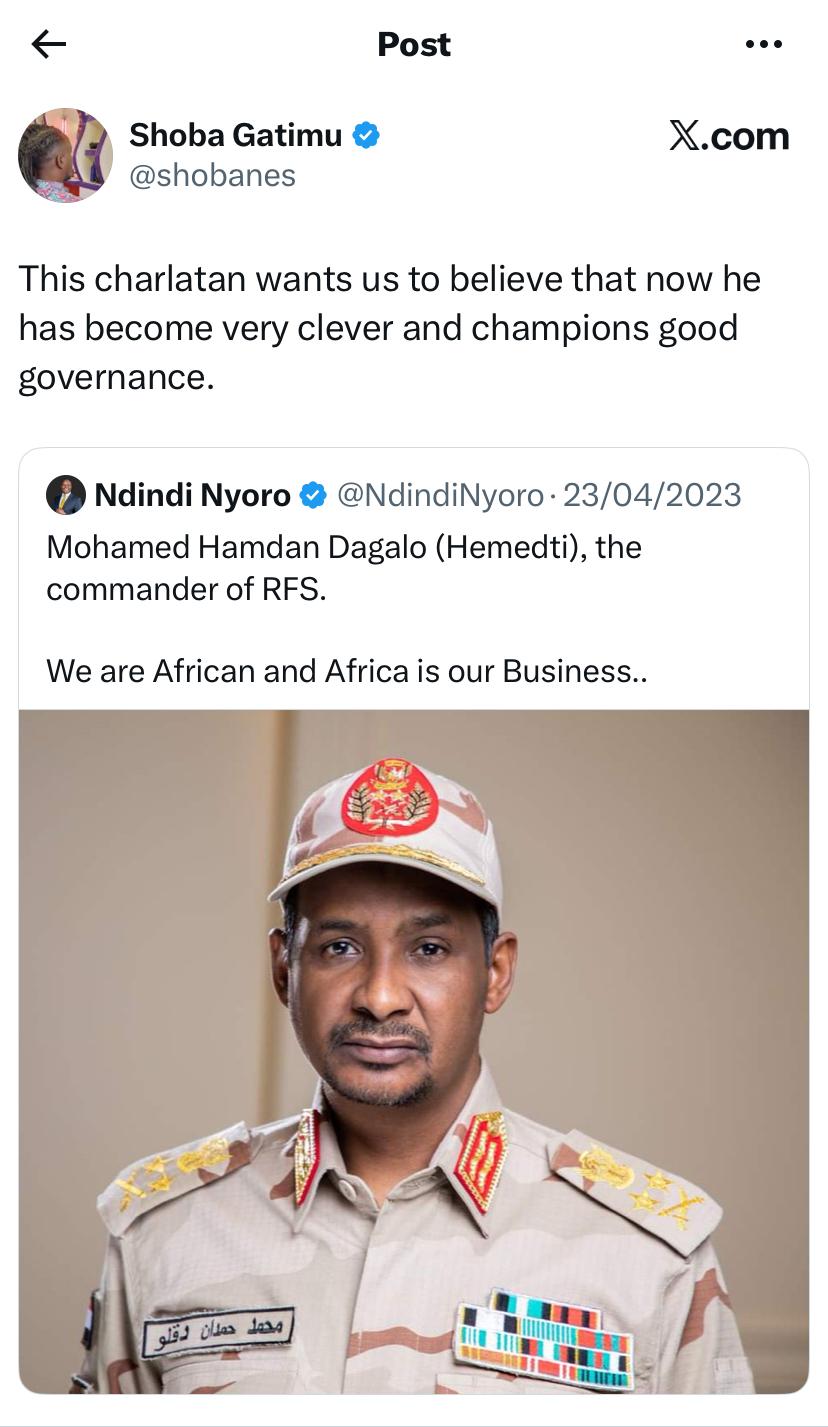This screenshot has height=1427, width=828.
Task: Tap Ndindi Nyoro's small avatar
Action: [x=65, y=495]
